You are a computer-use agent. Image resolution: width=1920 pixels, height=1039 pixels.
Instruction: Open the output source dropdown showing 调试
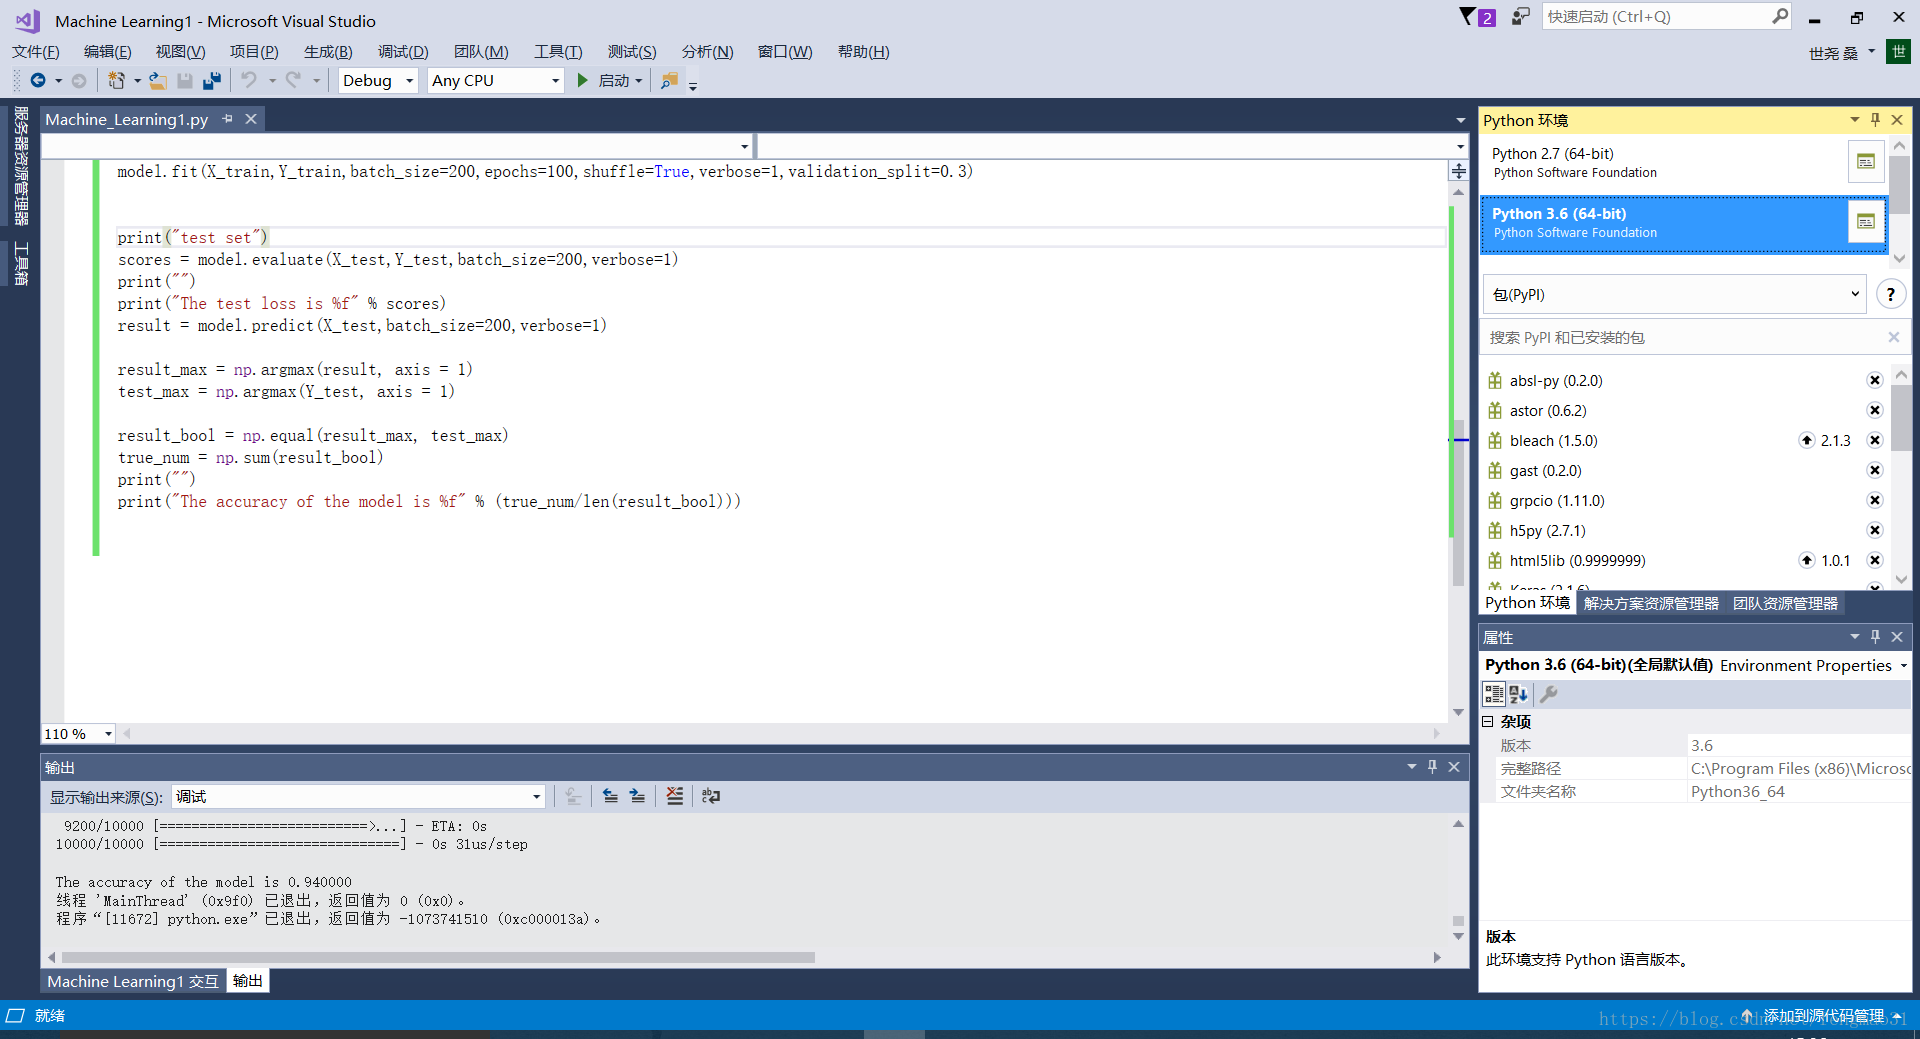click(x=358, y=796)
